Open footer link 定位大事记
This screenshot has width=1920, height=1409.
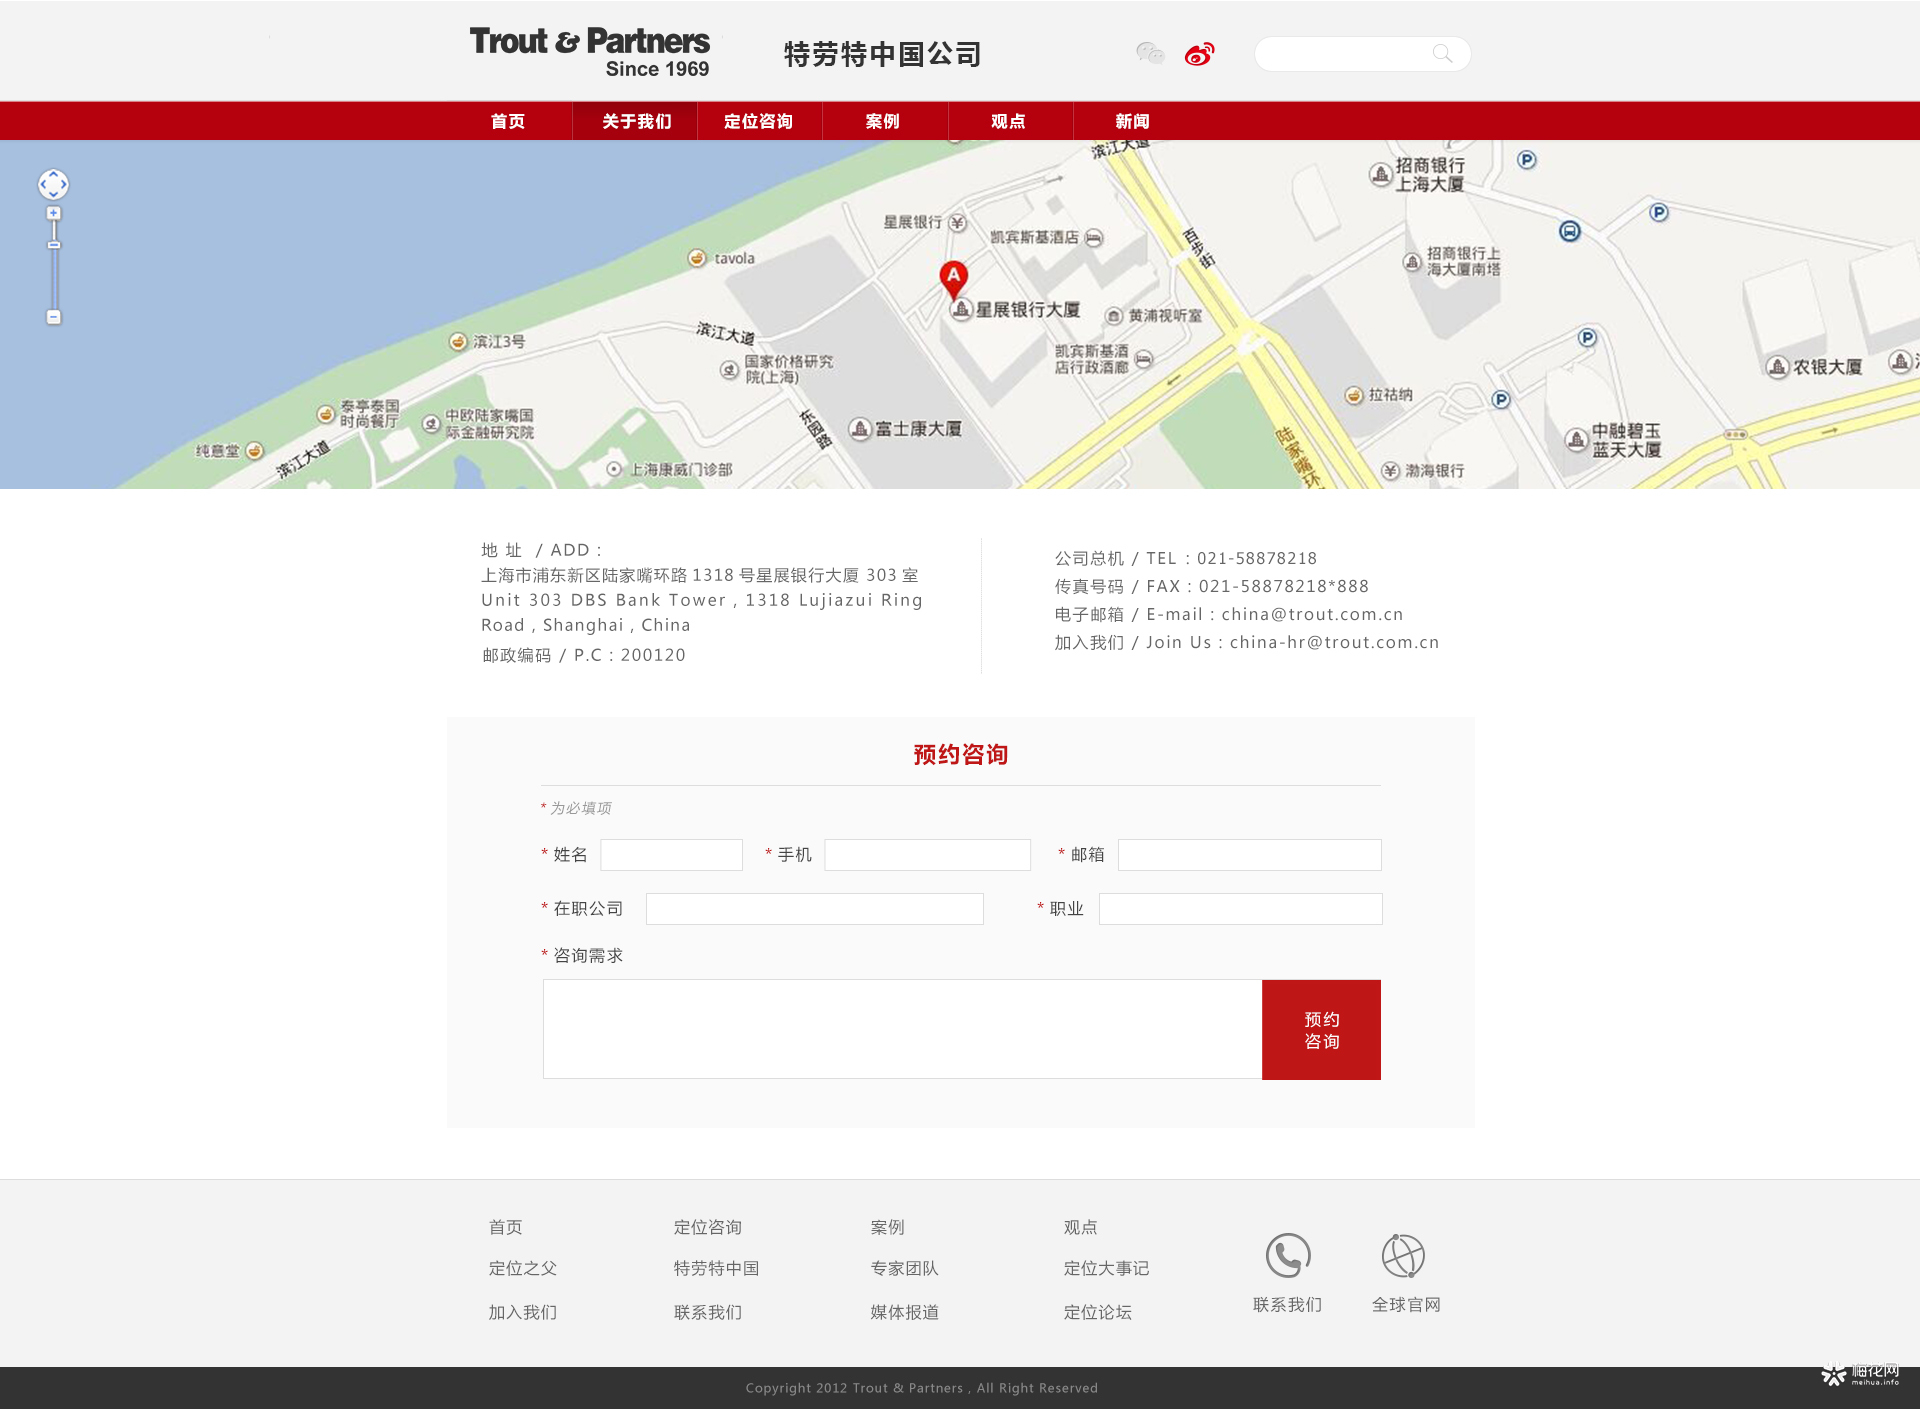[x=1106, y=1268]
